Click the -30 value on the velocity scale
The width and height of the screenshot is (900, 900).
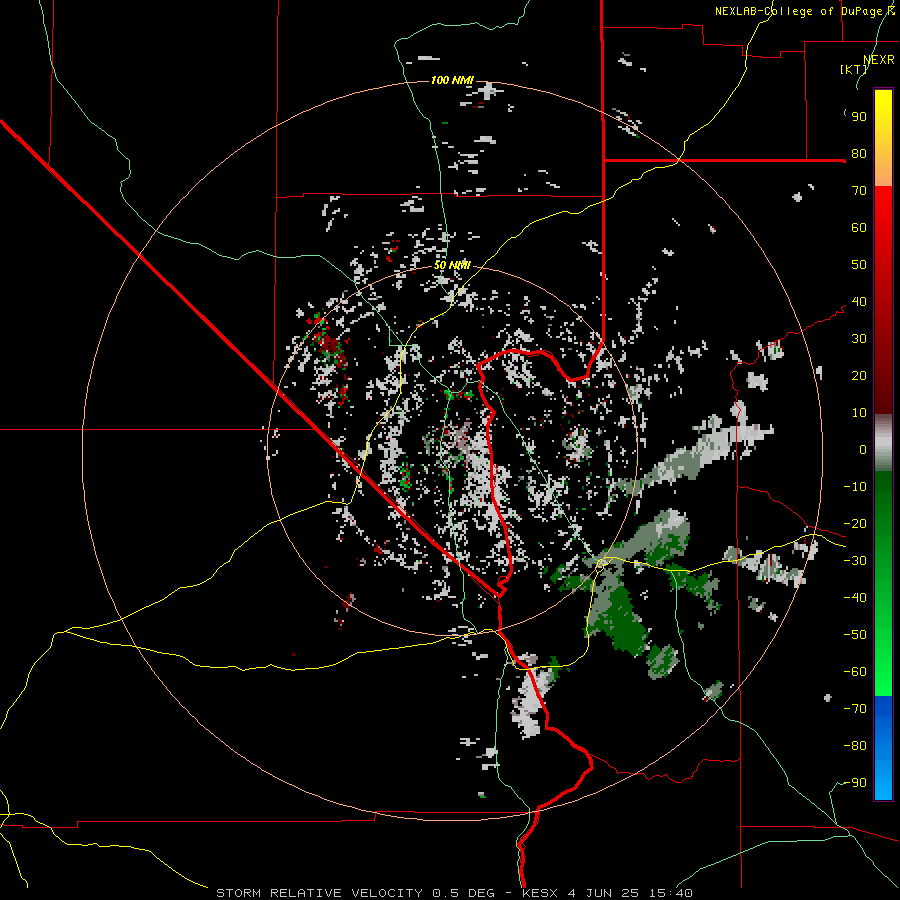(x=855, y=561)
